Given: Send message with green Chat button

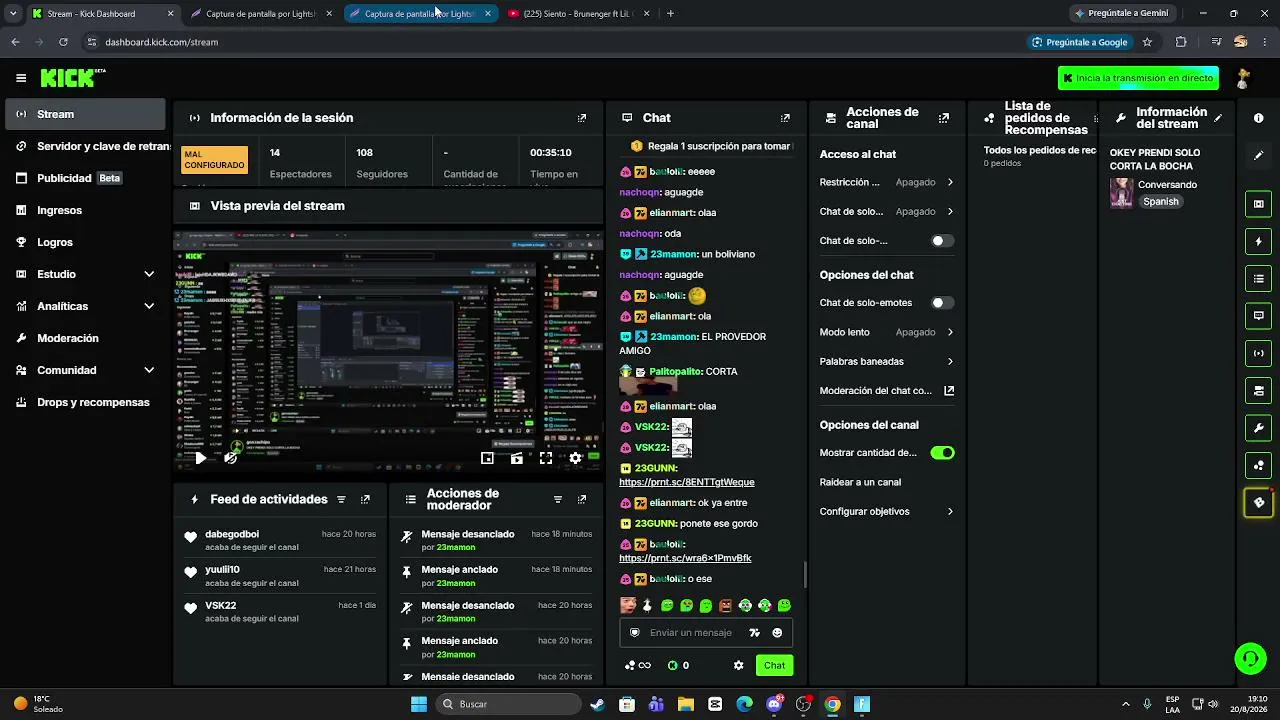Looking at the screenshot, I should tap(774, 665).
